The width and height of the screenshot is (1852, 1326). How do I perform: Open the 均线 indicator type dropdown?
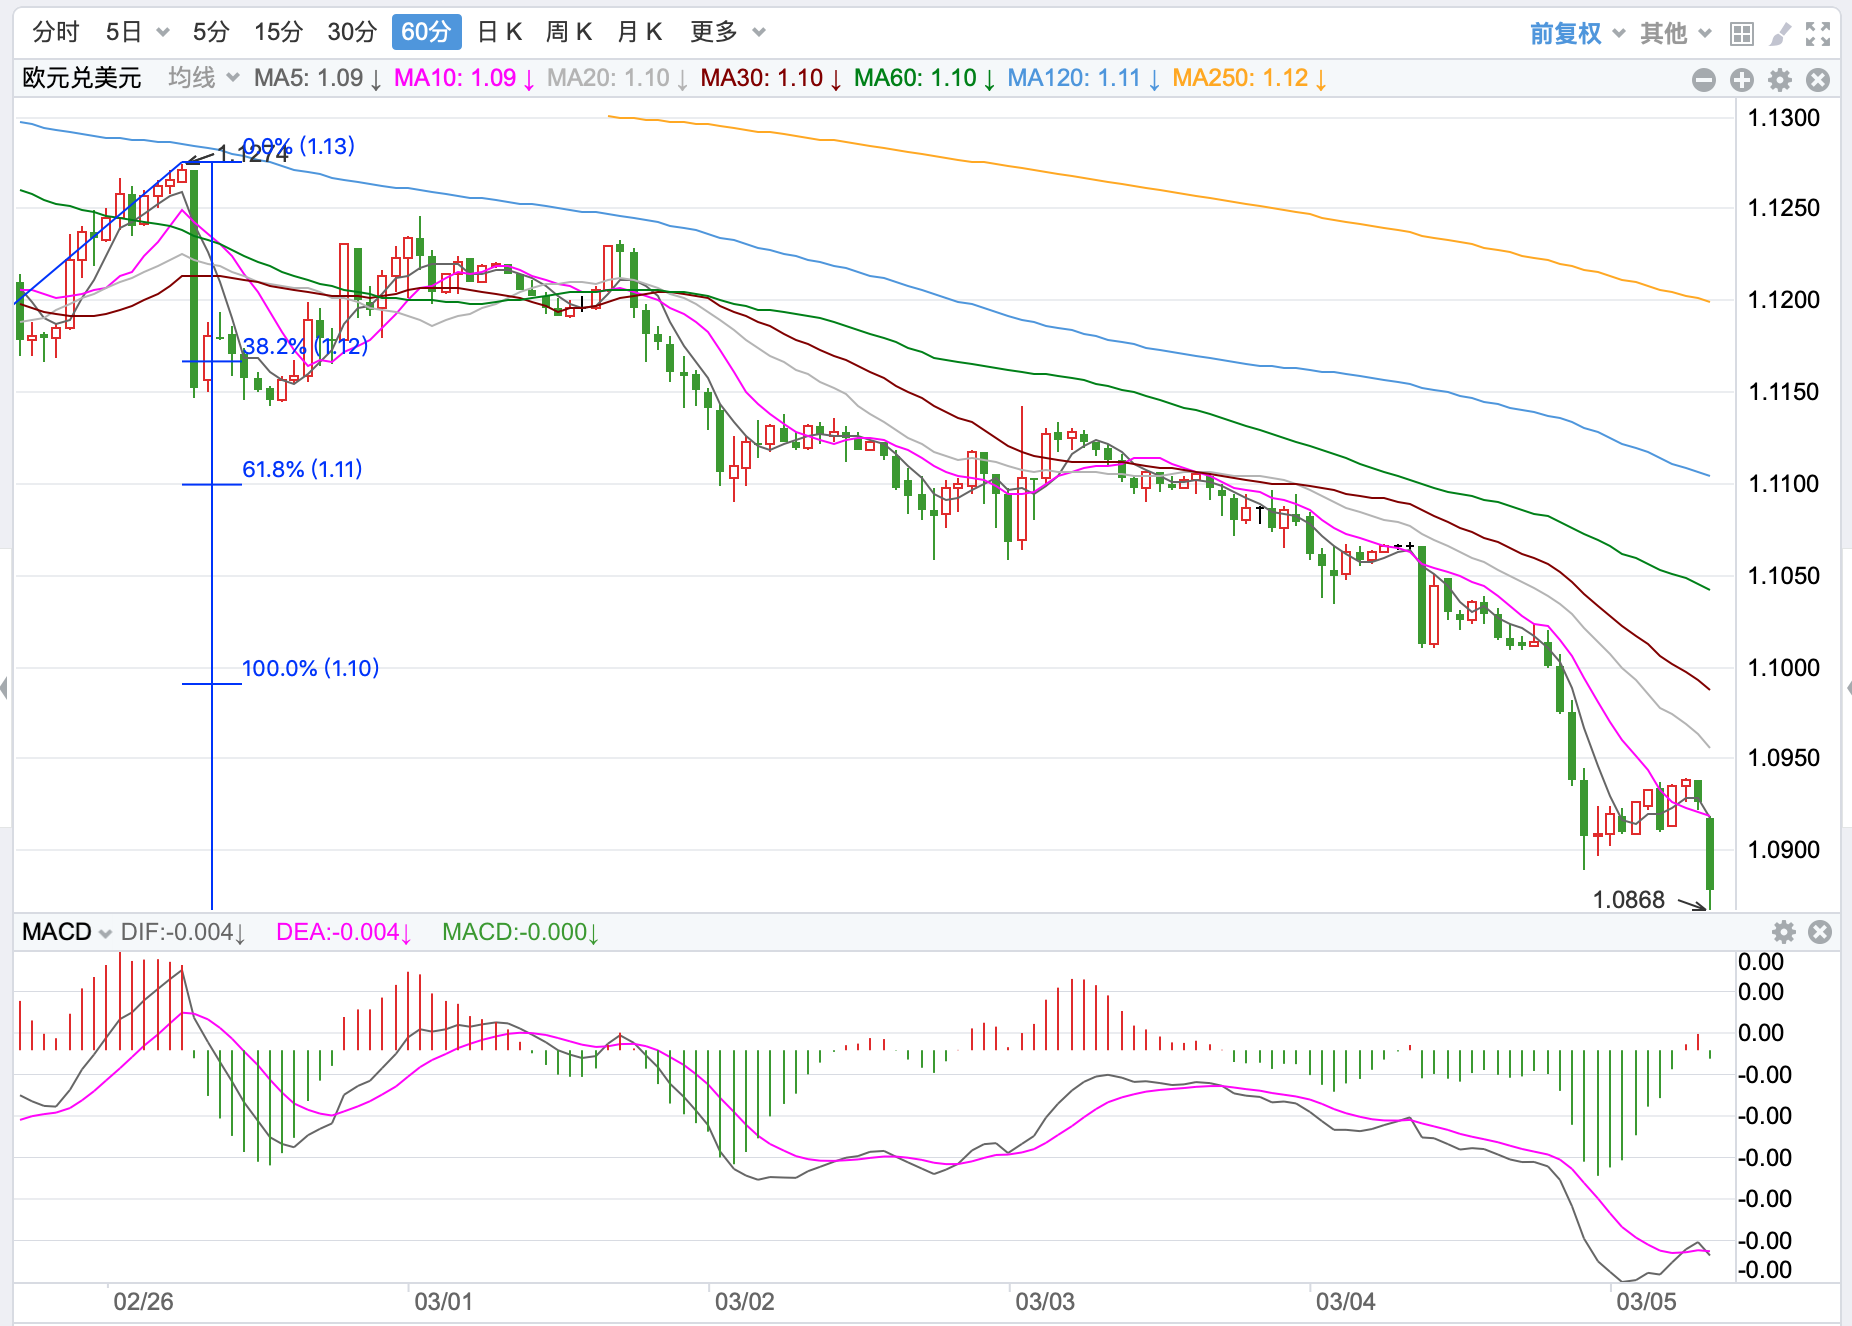pyautogui.click(x=203, y=78)
